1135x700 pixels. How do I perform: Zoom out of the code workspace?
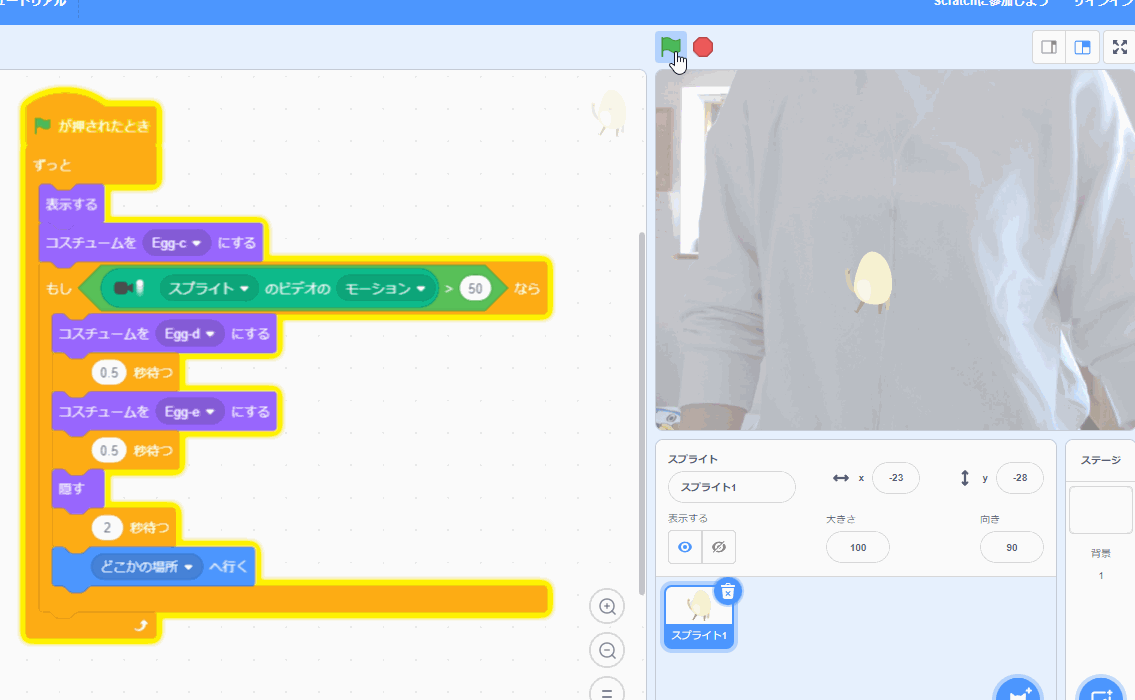[x=607, y=651]
